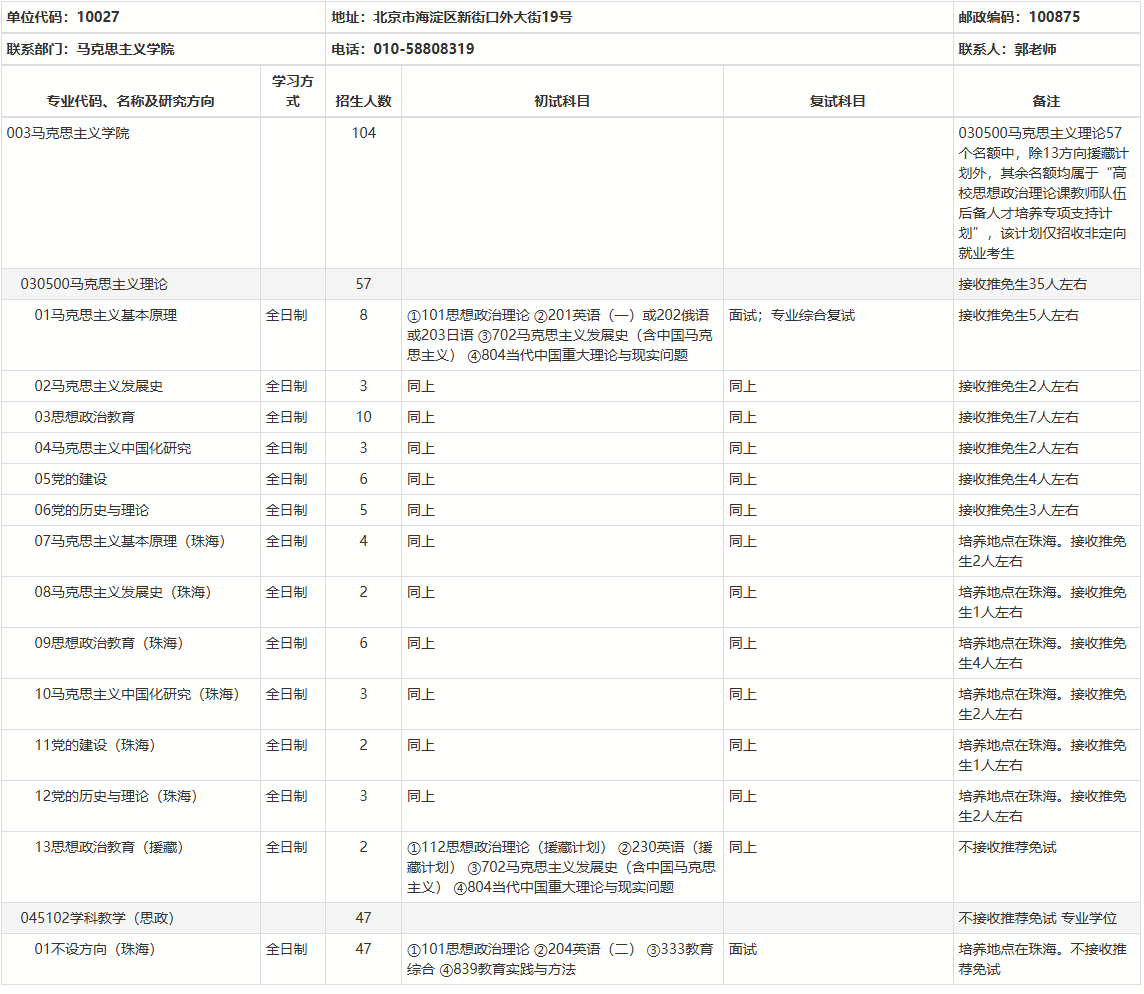
Task: Select 01不设方向（珠海） entry
Action: tap(96, 949)
